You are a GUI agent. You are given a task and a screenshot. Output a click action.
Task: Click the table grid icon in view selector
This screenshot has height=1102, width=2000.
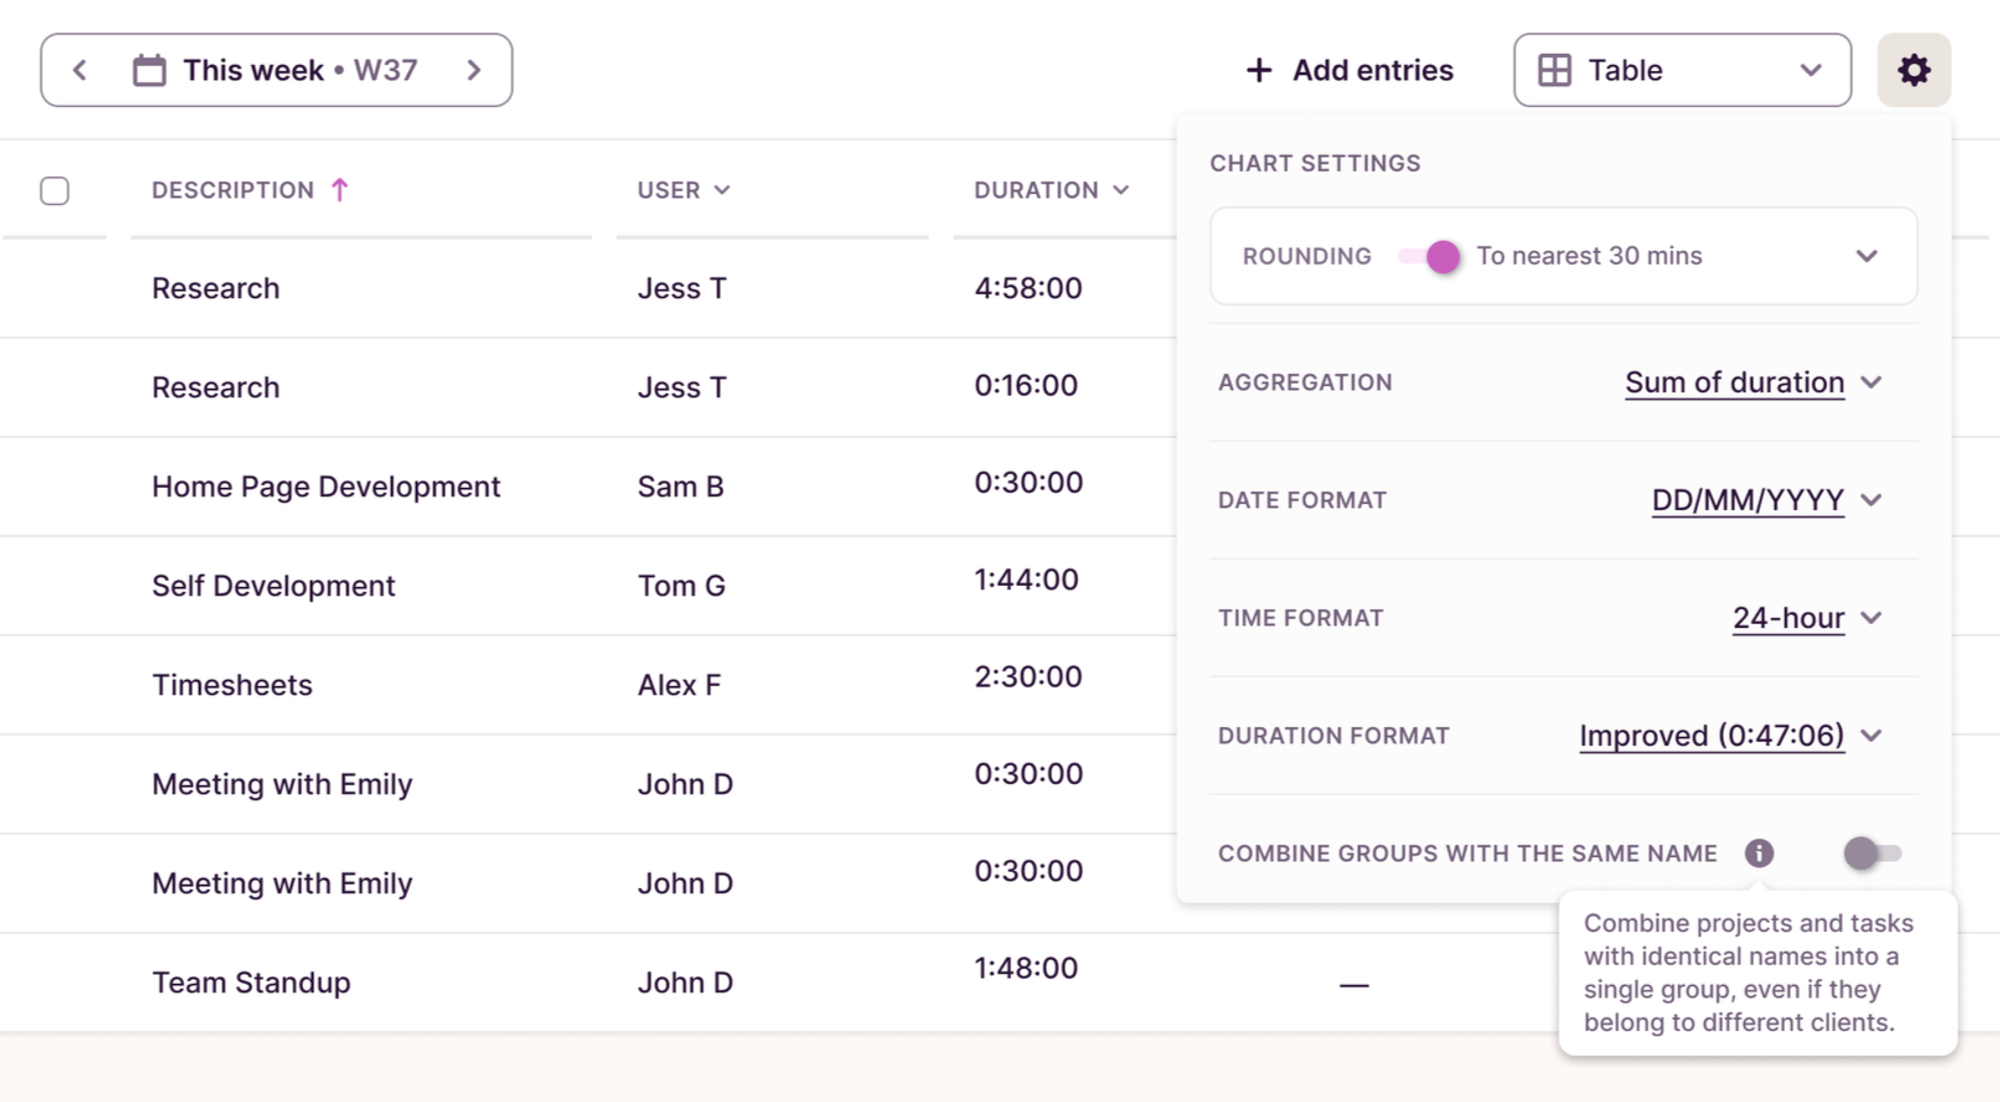point(1553,69)
